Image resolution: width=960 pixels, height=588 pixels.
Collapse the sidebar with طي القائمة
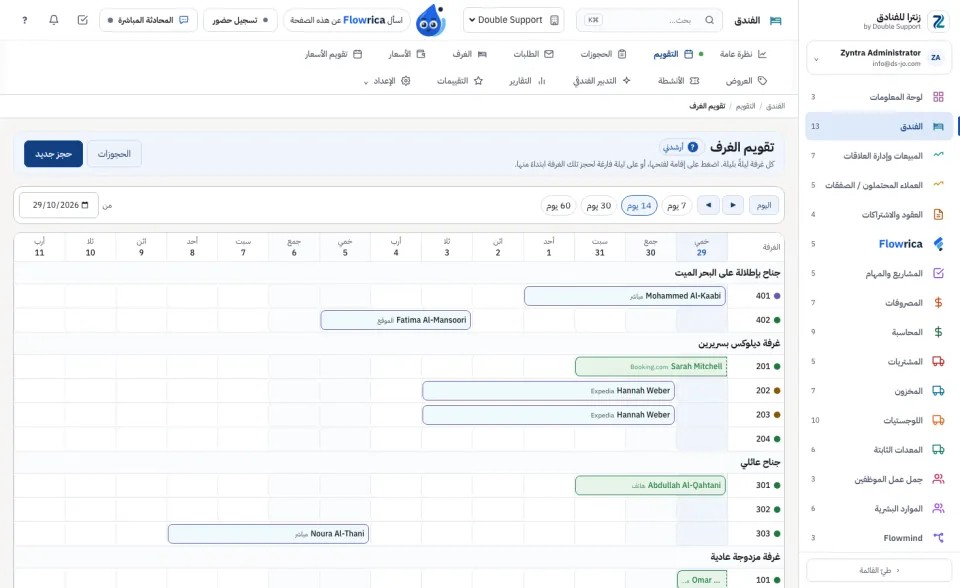tap(879, 570)
